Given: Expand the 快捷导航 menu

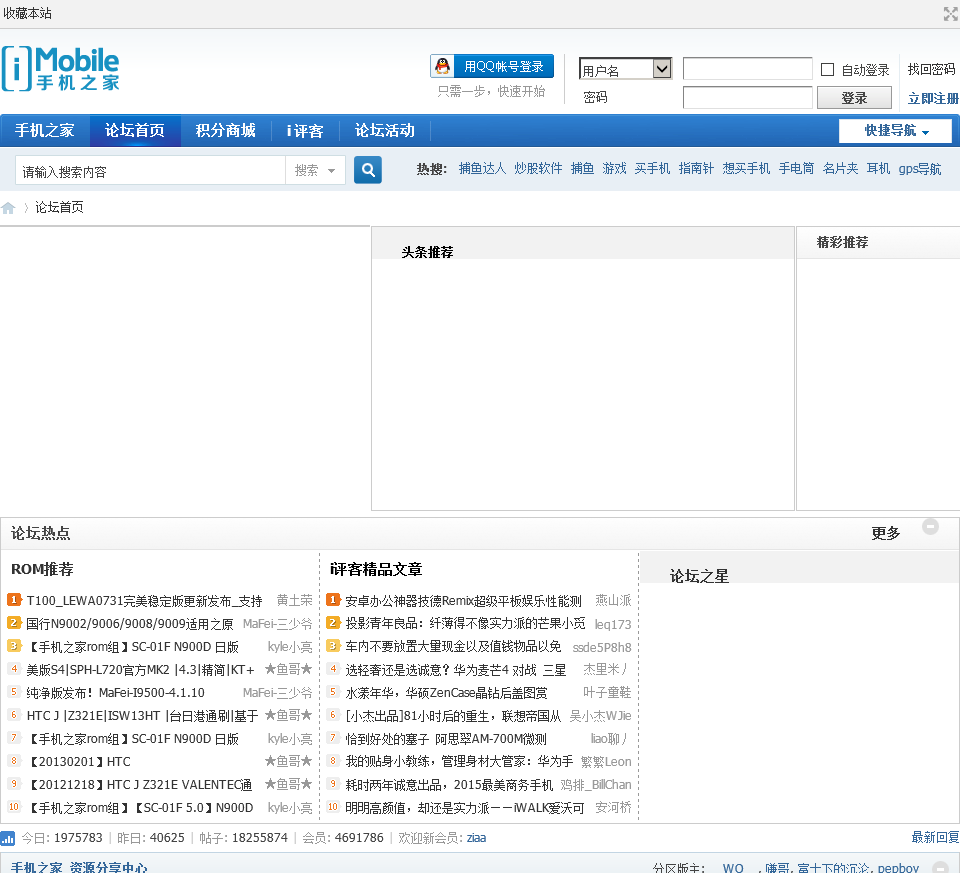Looking at the screenshot, I should point(895,130).
